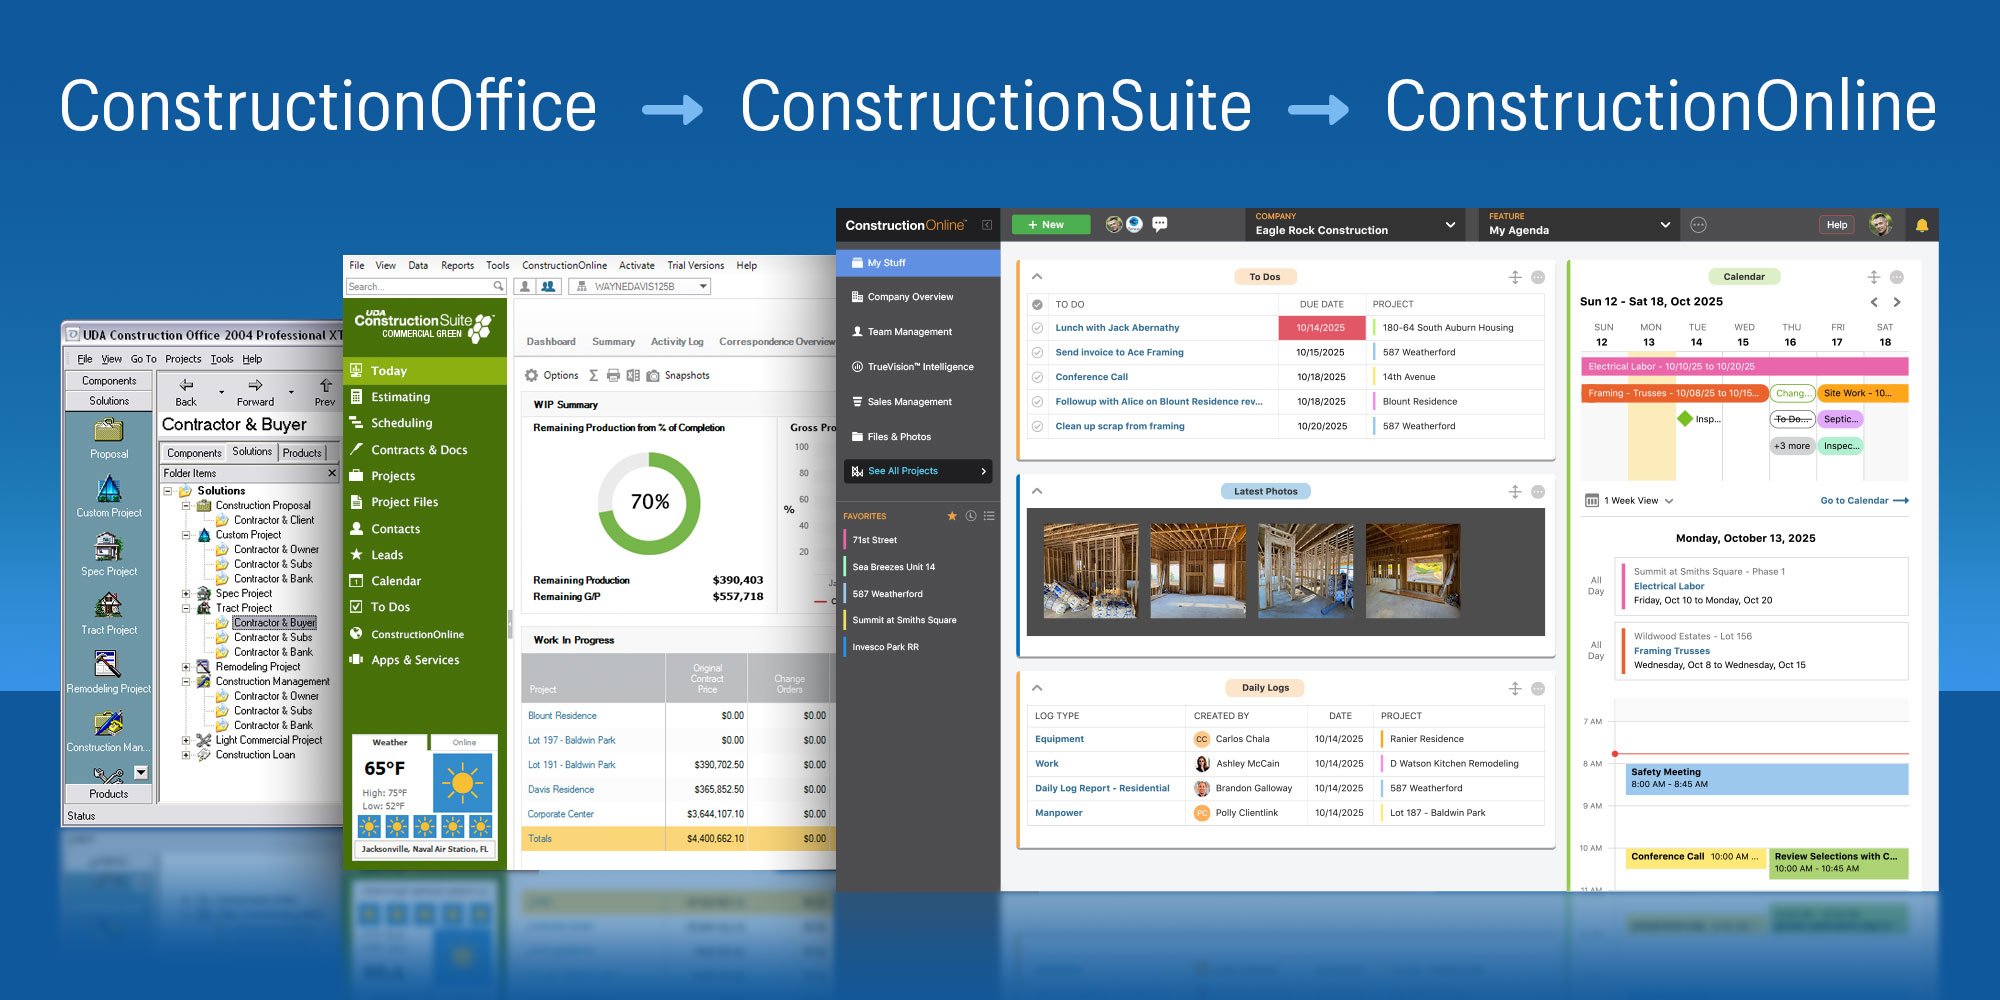The height and width of the screenshot is (1000, 2000).
Task: Click the Forward arrow in ConstructionOffice toolbar
Action: pyautogui.click(x=255, y=385)
